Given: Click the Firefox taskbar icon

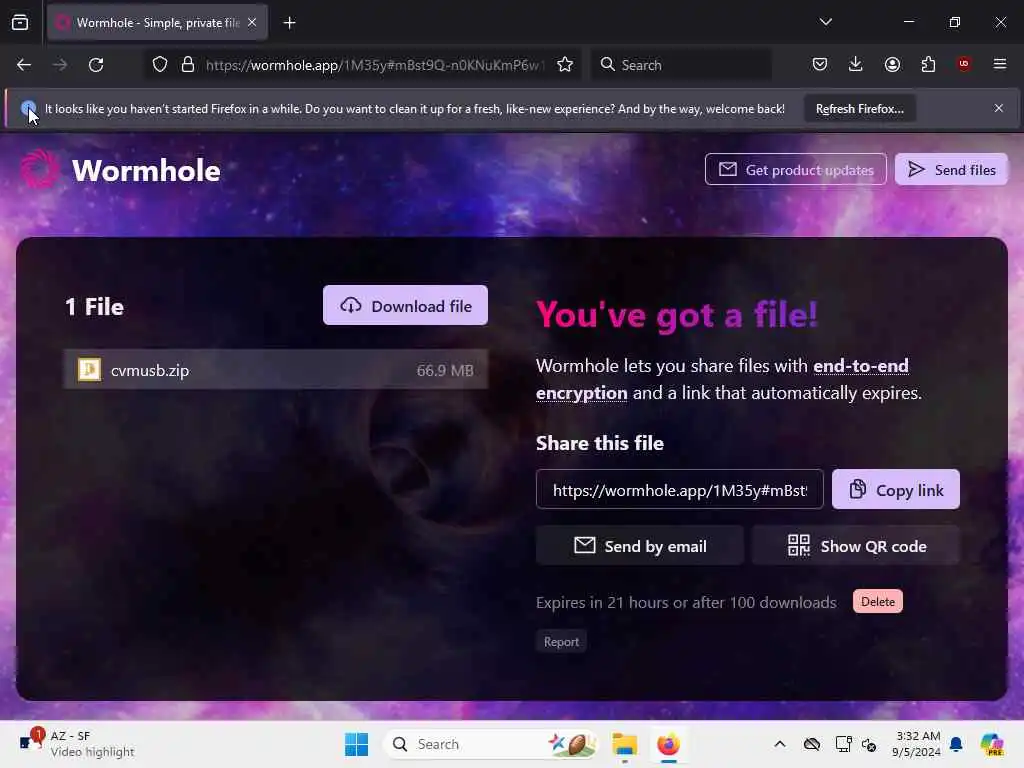Looking at the screenshot, I should 668,744.
